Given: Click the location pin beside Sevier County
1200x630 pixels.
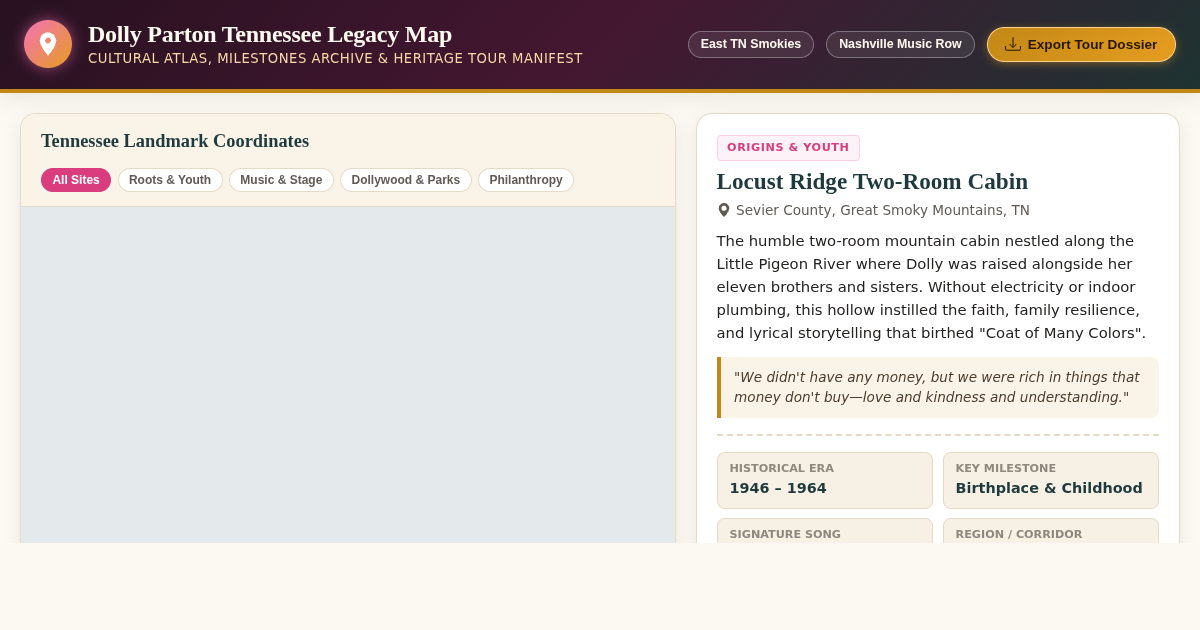Looking at the screenshot, I should click(724, 210).
